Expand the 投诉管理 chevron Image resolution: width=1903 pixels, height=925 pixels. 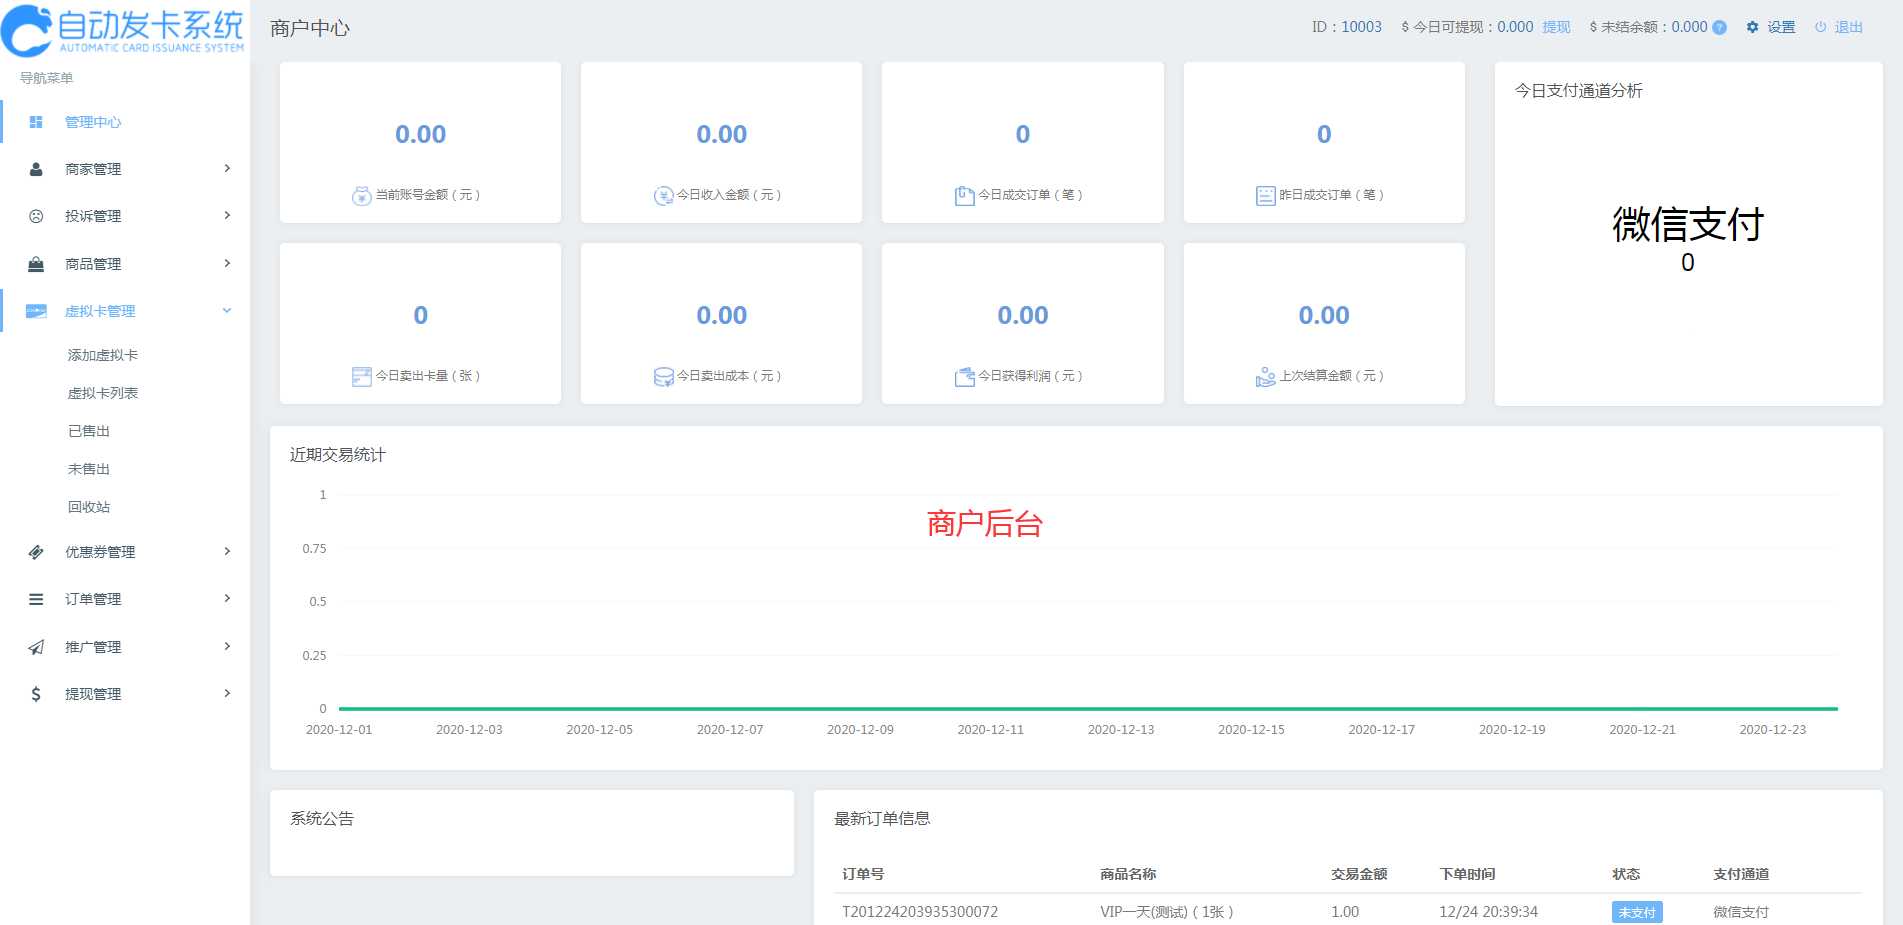227,215
